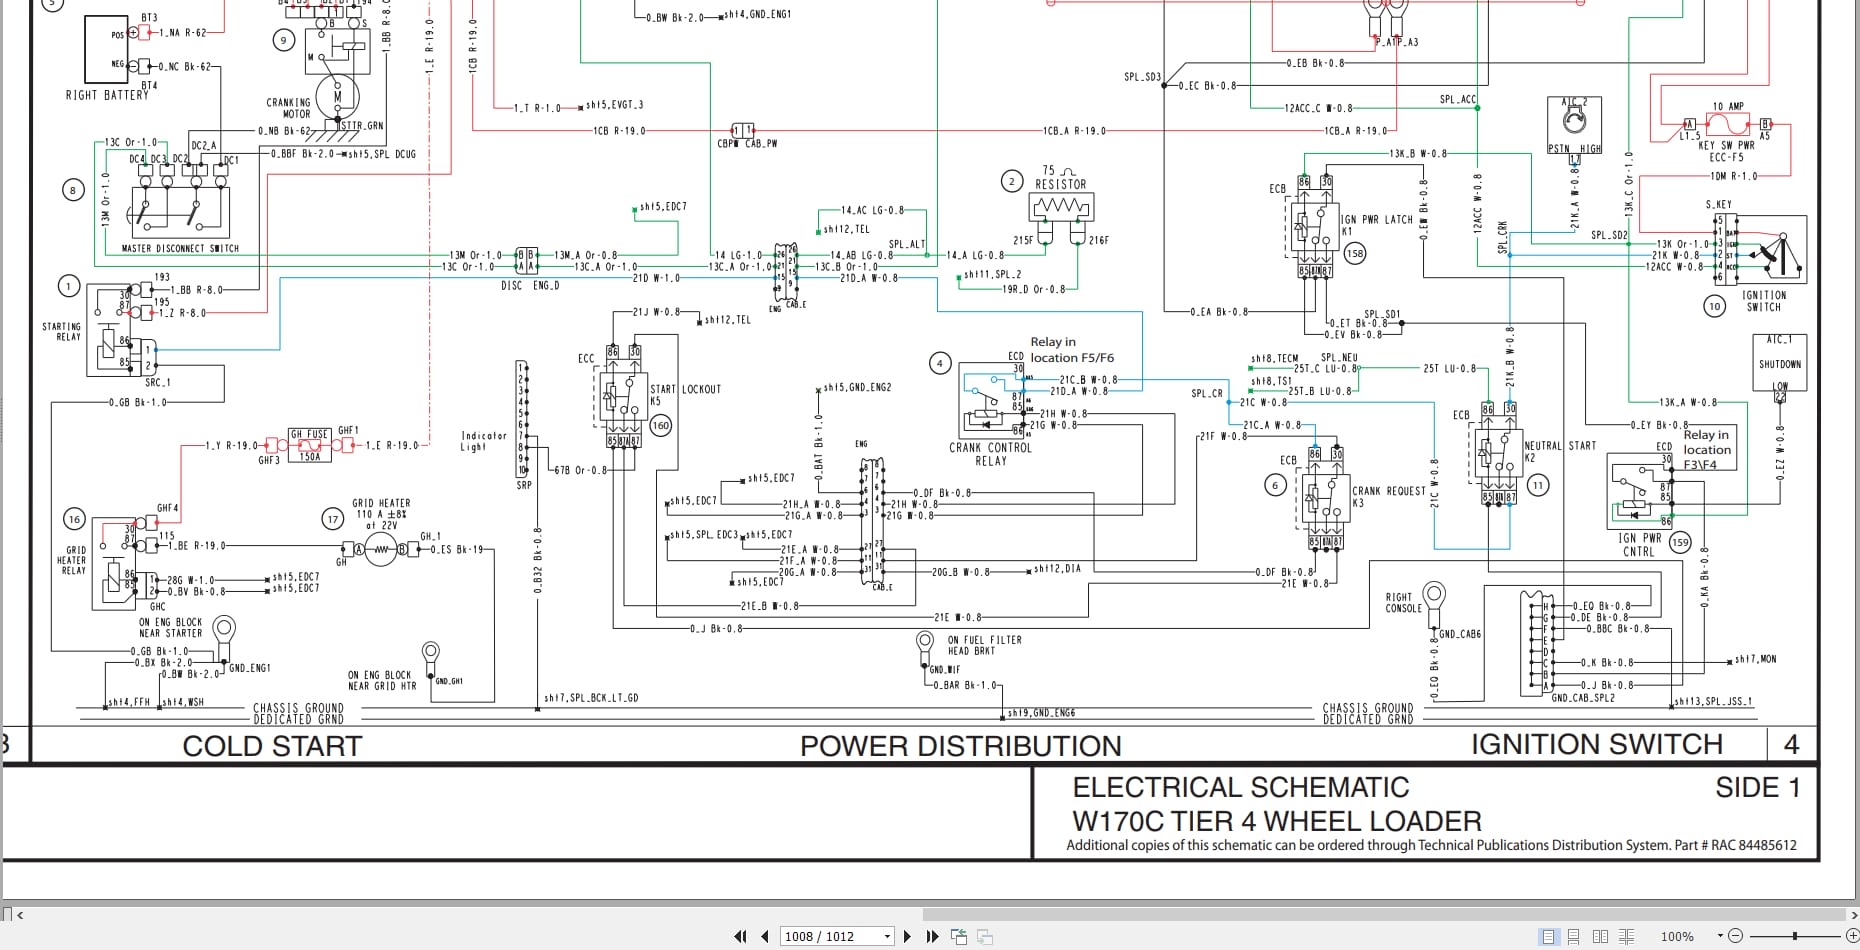Viewport: 1860px width, 950px height.
Task: Switch to two-page facing view mode
Action: 1600,937
